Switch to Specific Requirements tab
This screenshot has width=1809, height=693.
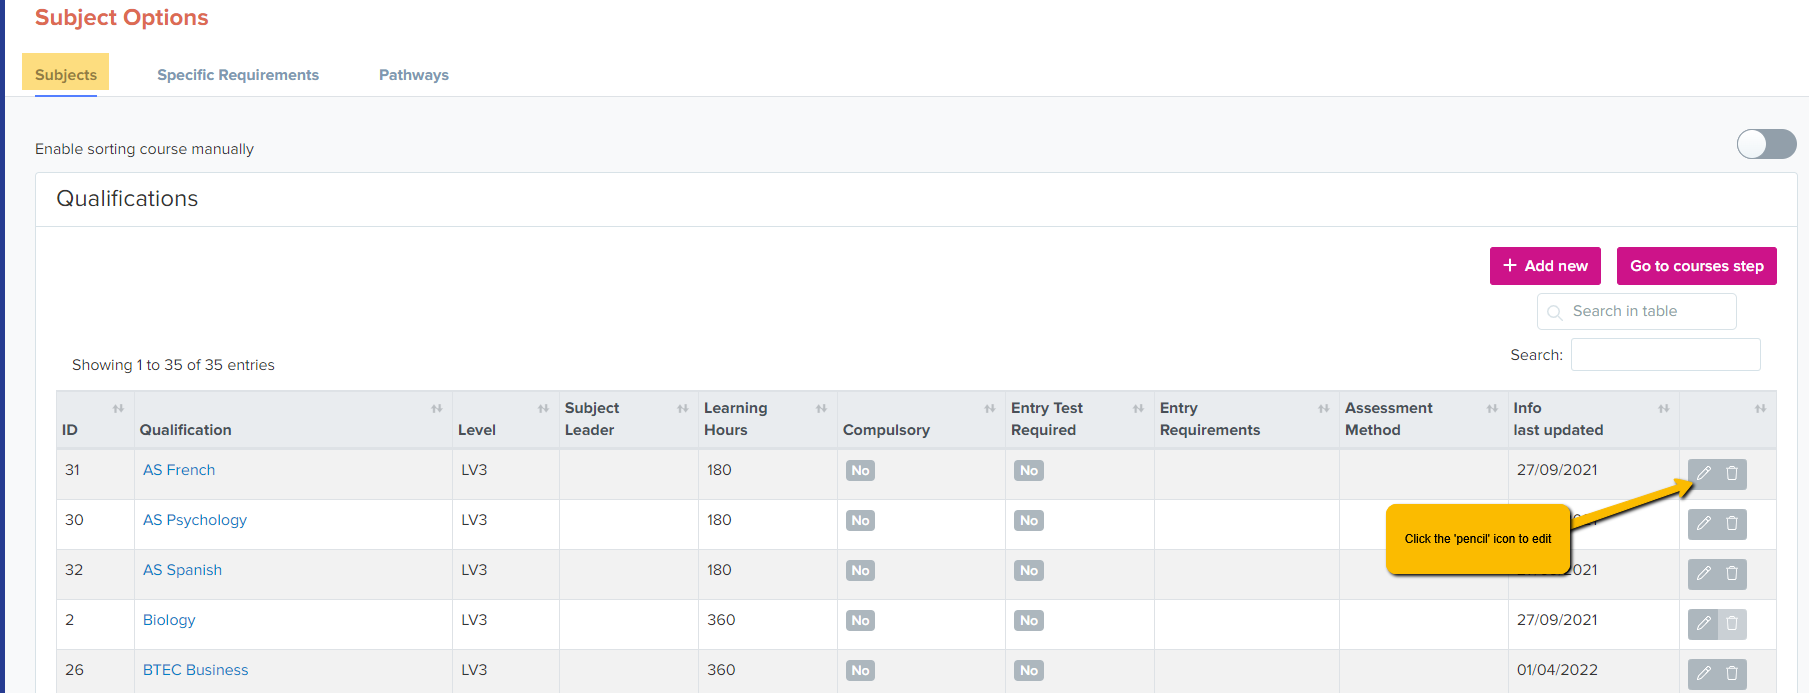click(x=238, y=74)
